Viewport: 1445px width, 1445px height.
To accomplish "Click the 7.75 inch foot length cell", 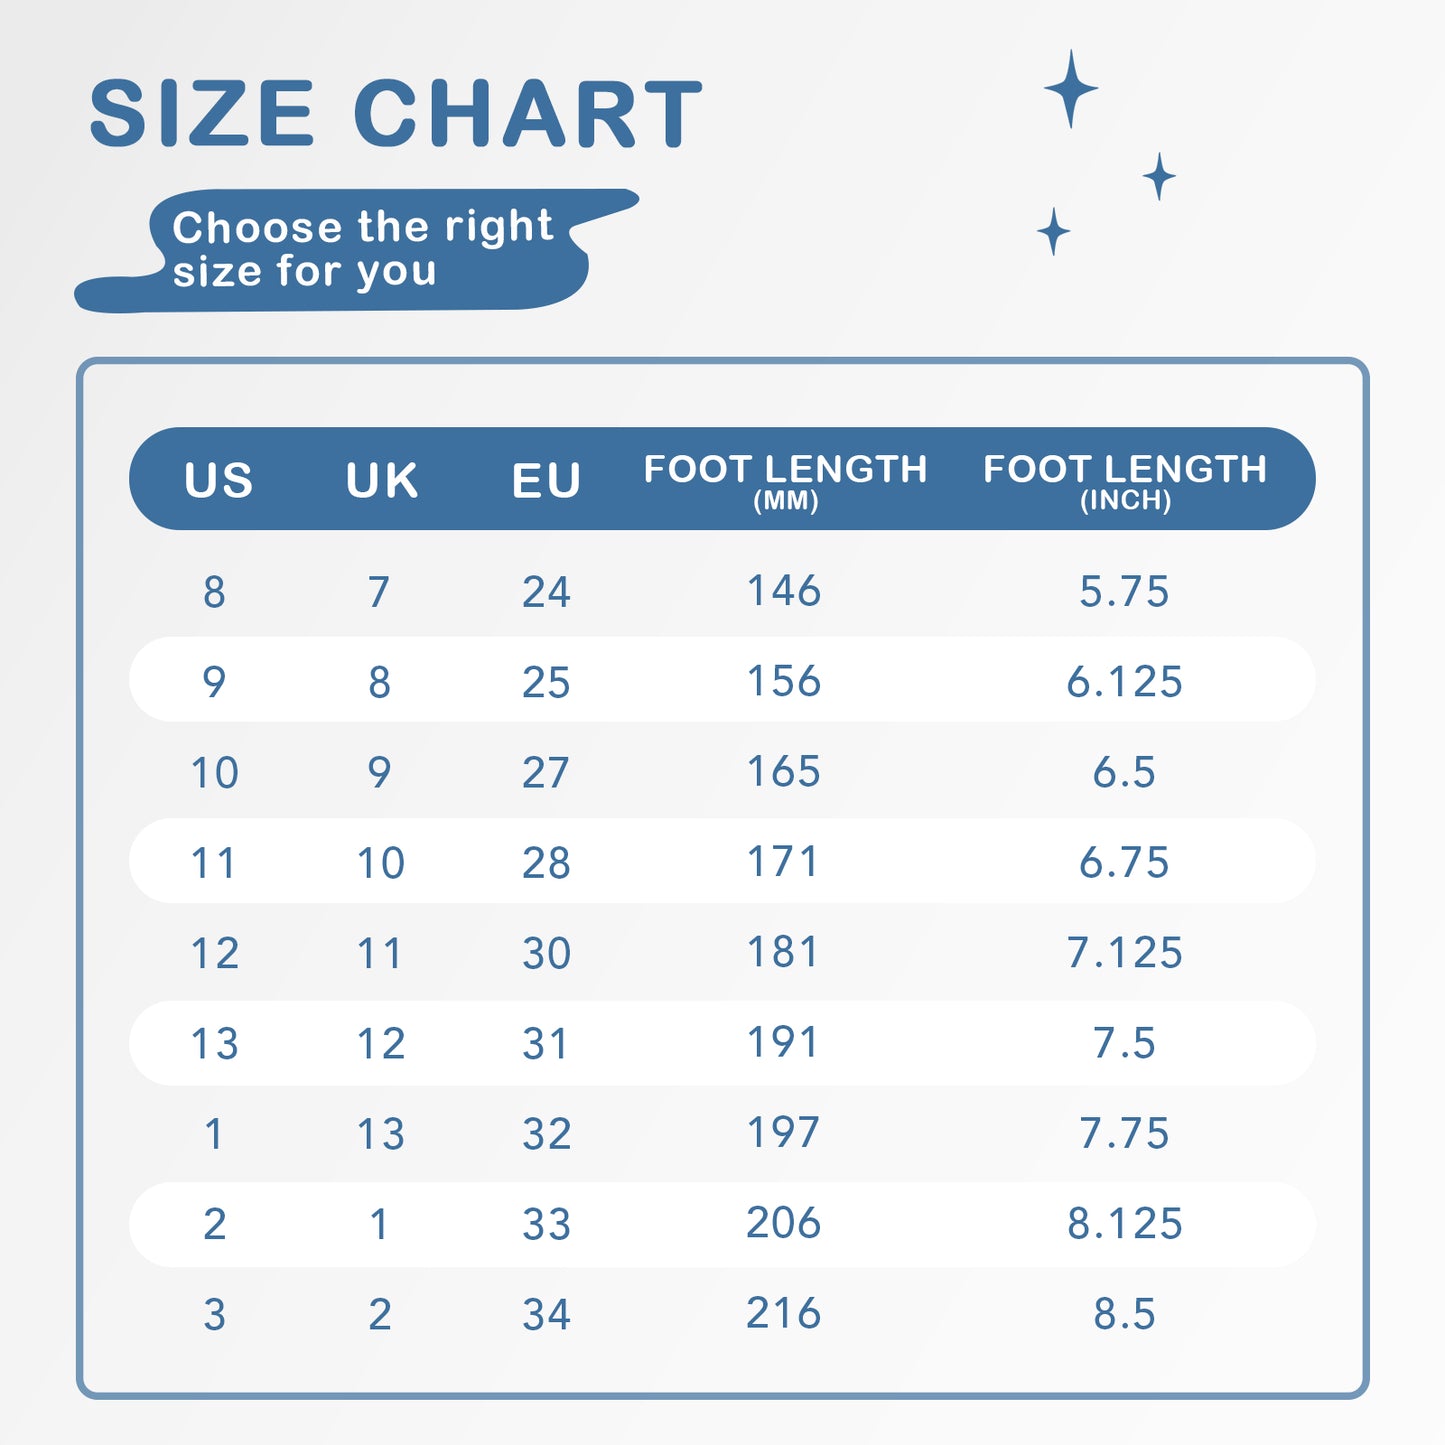I will (x=1124, y=1134).
